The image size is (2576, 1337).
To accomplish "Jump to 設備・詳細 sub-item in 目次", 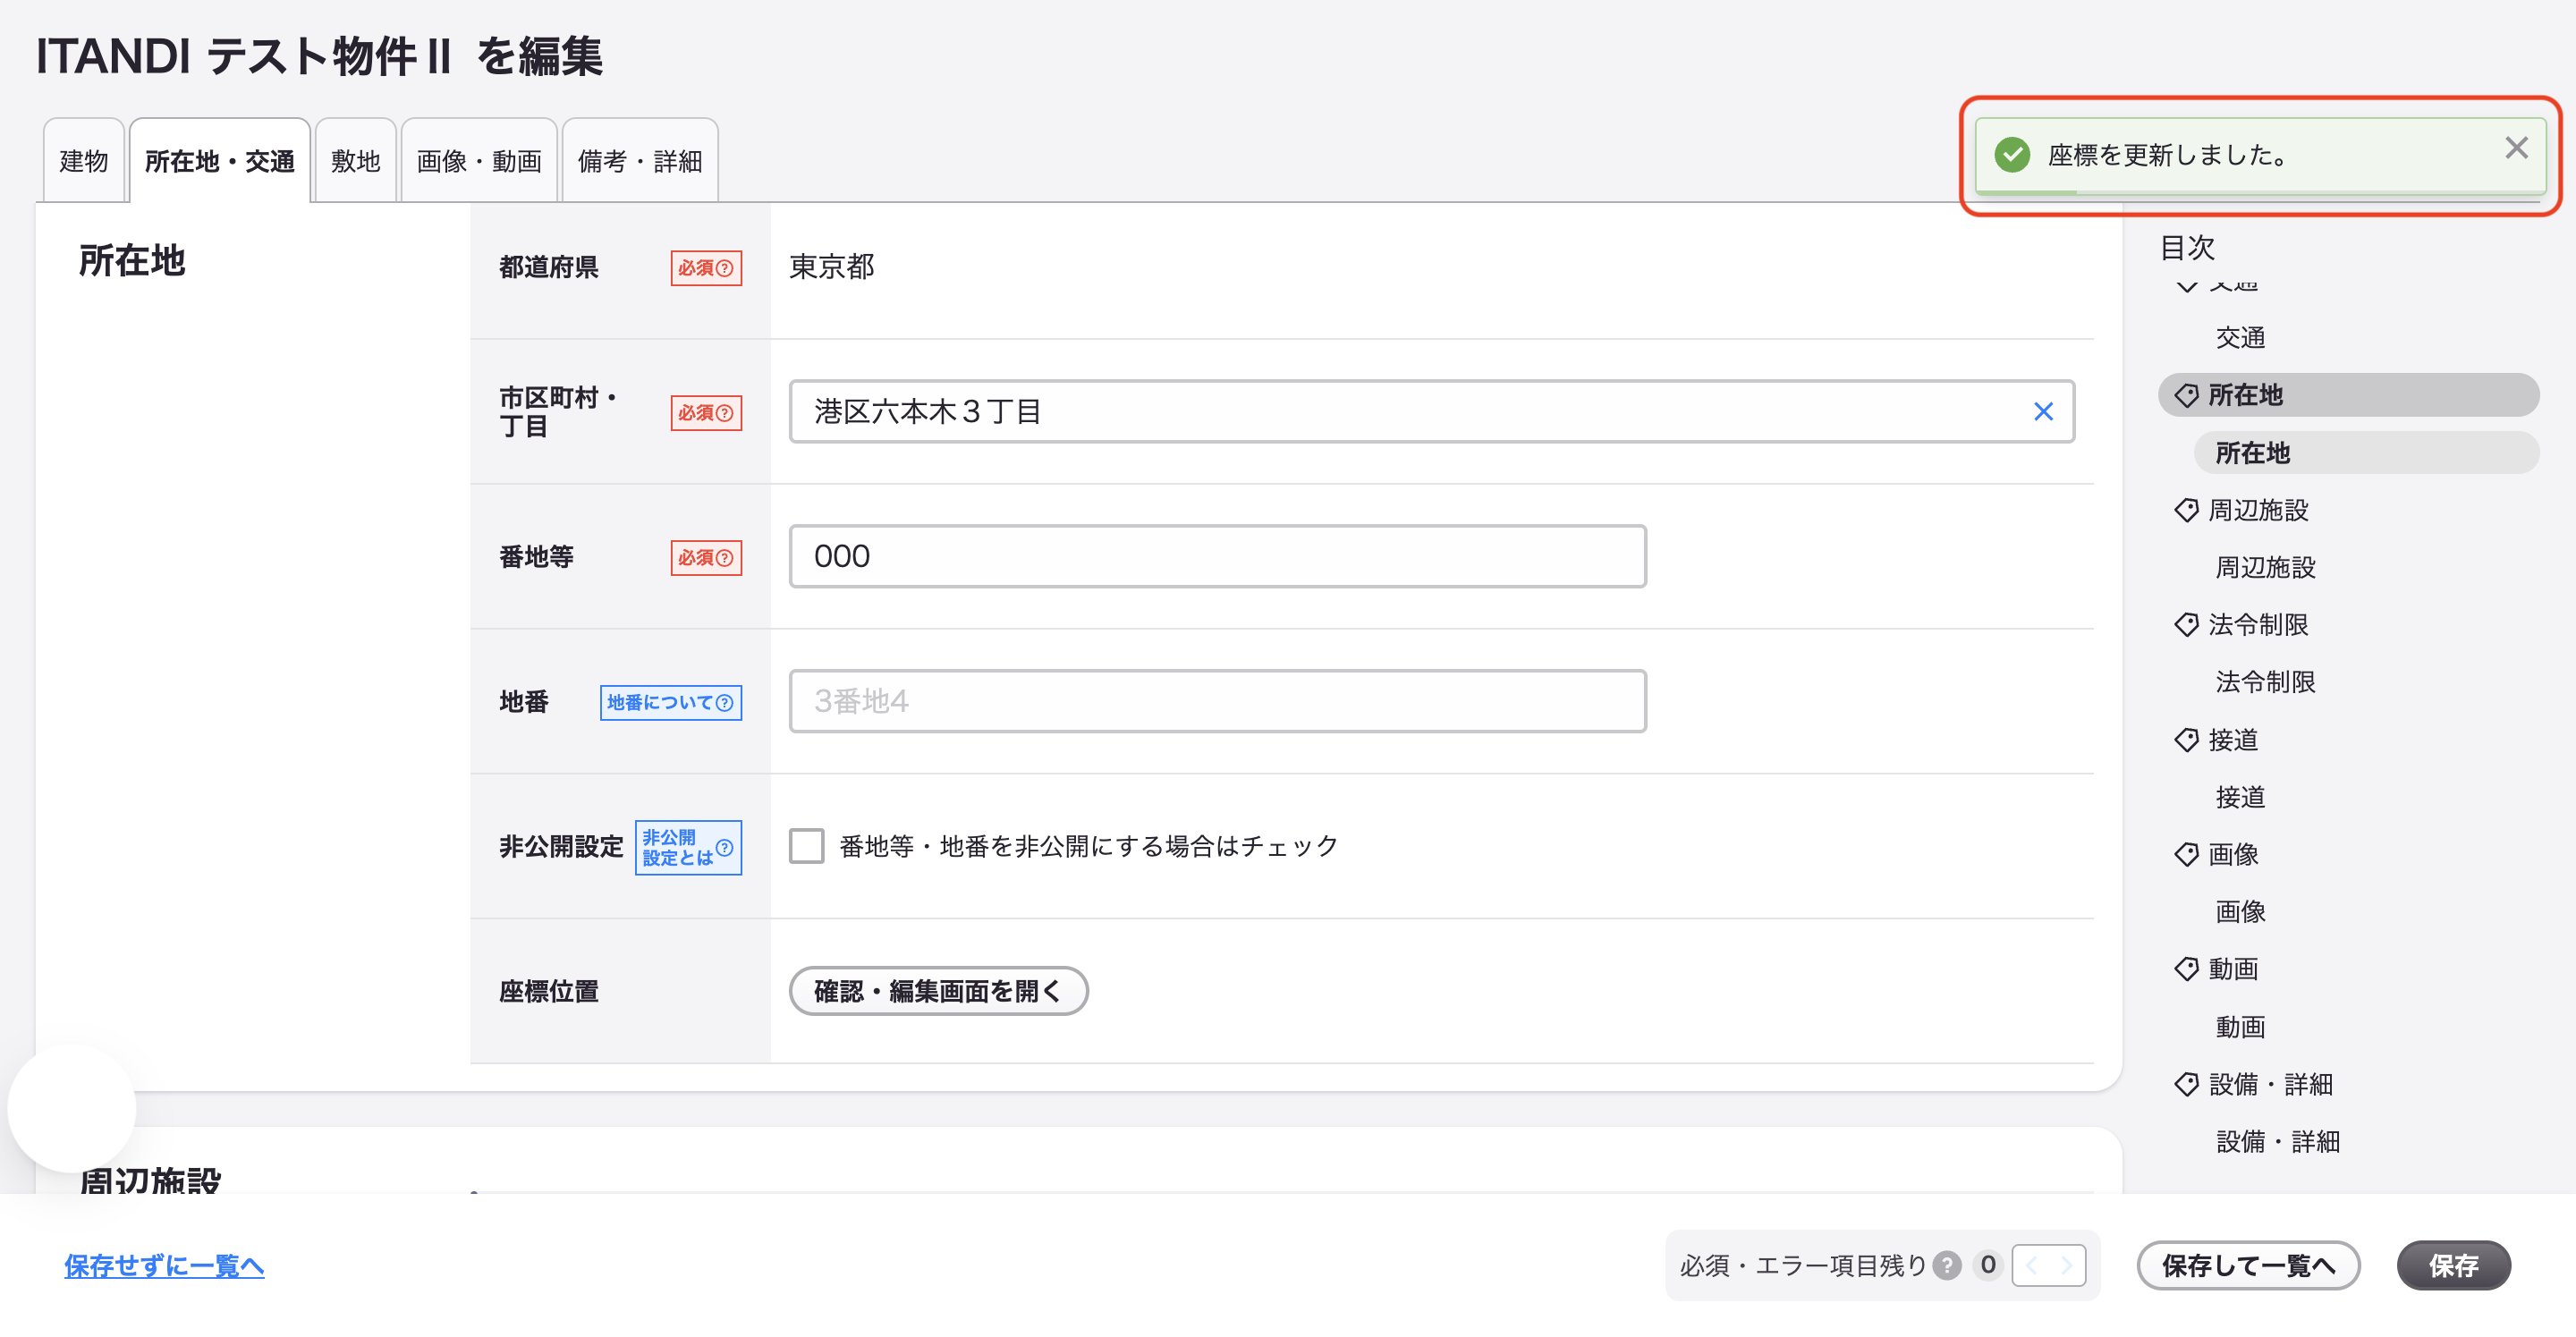I will coord(2277,1142).
